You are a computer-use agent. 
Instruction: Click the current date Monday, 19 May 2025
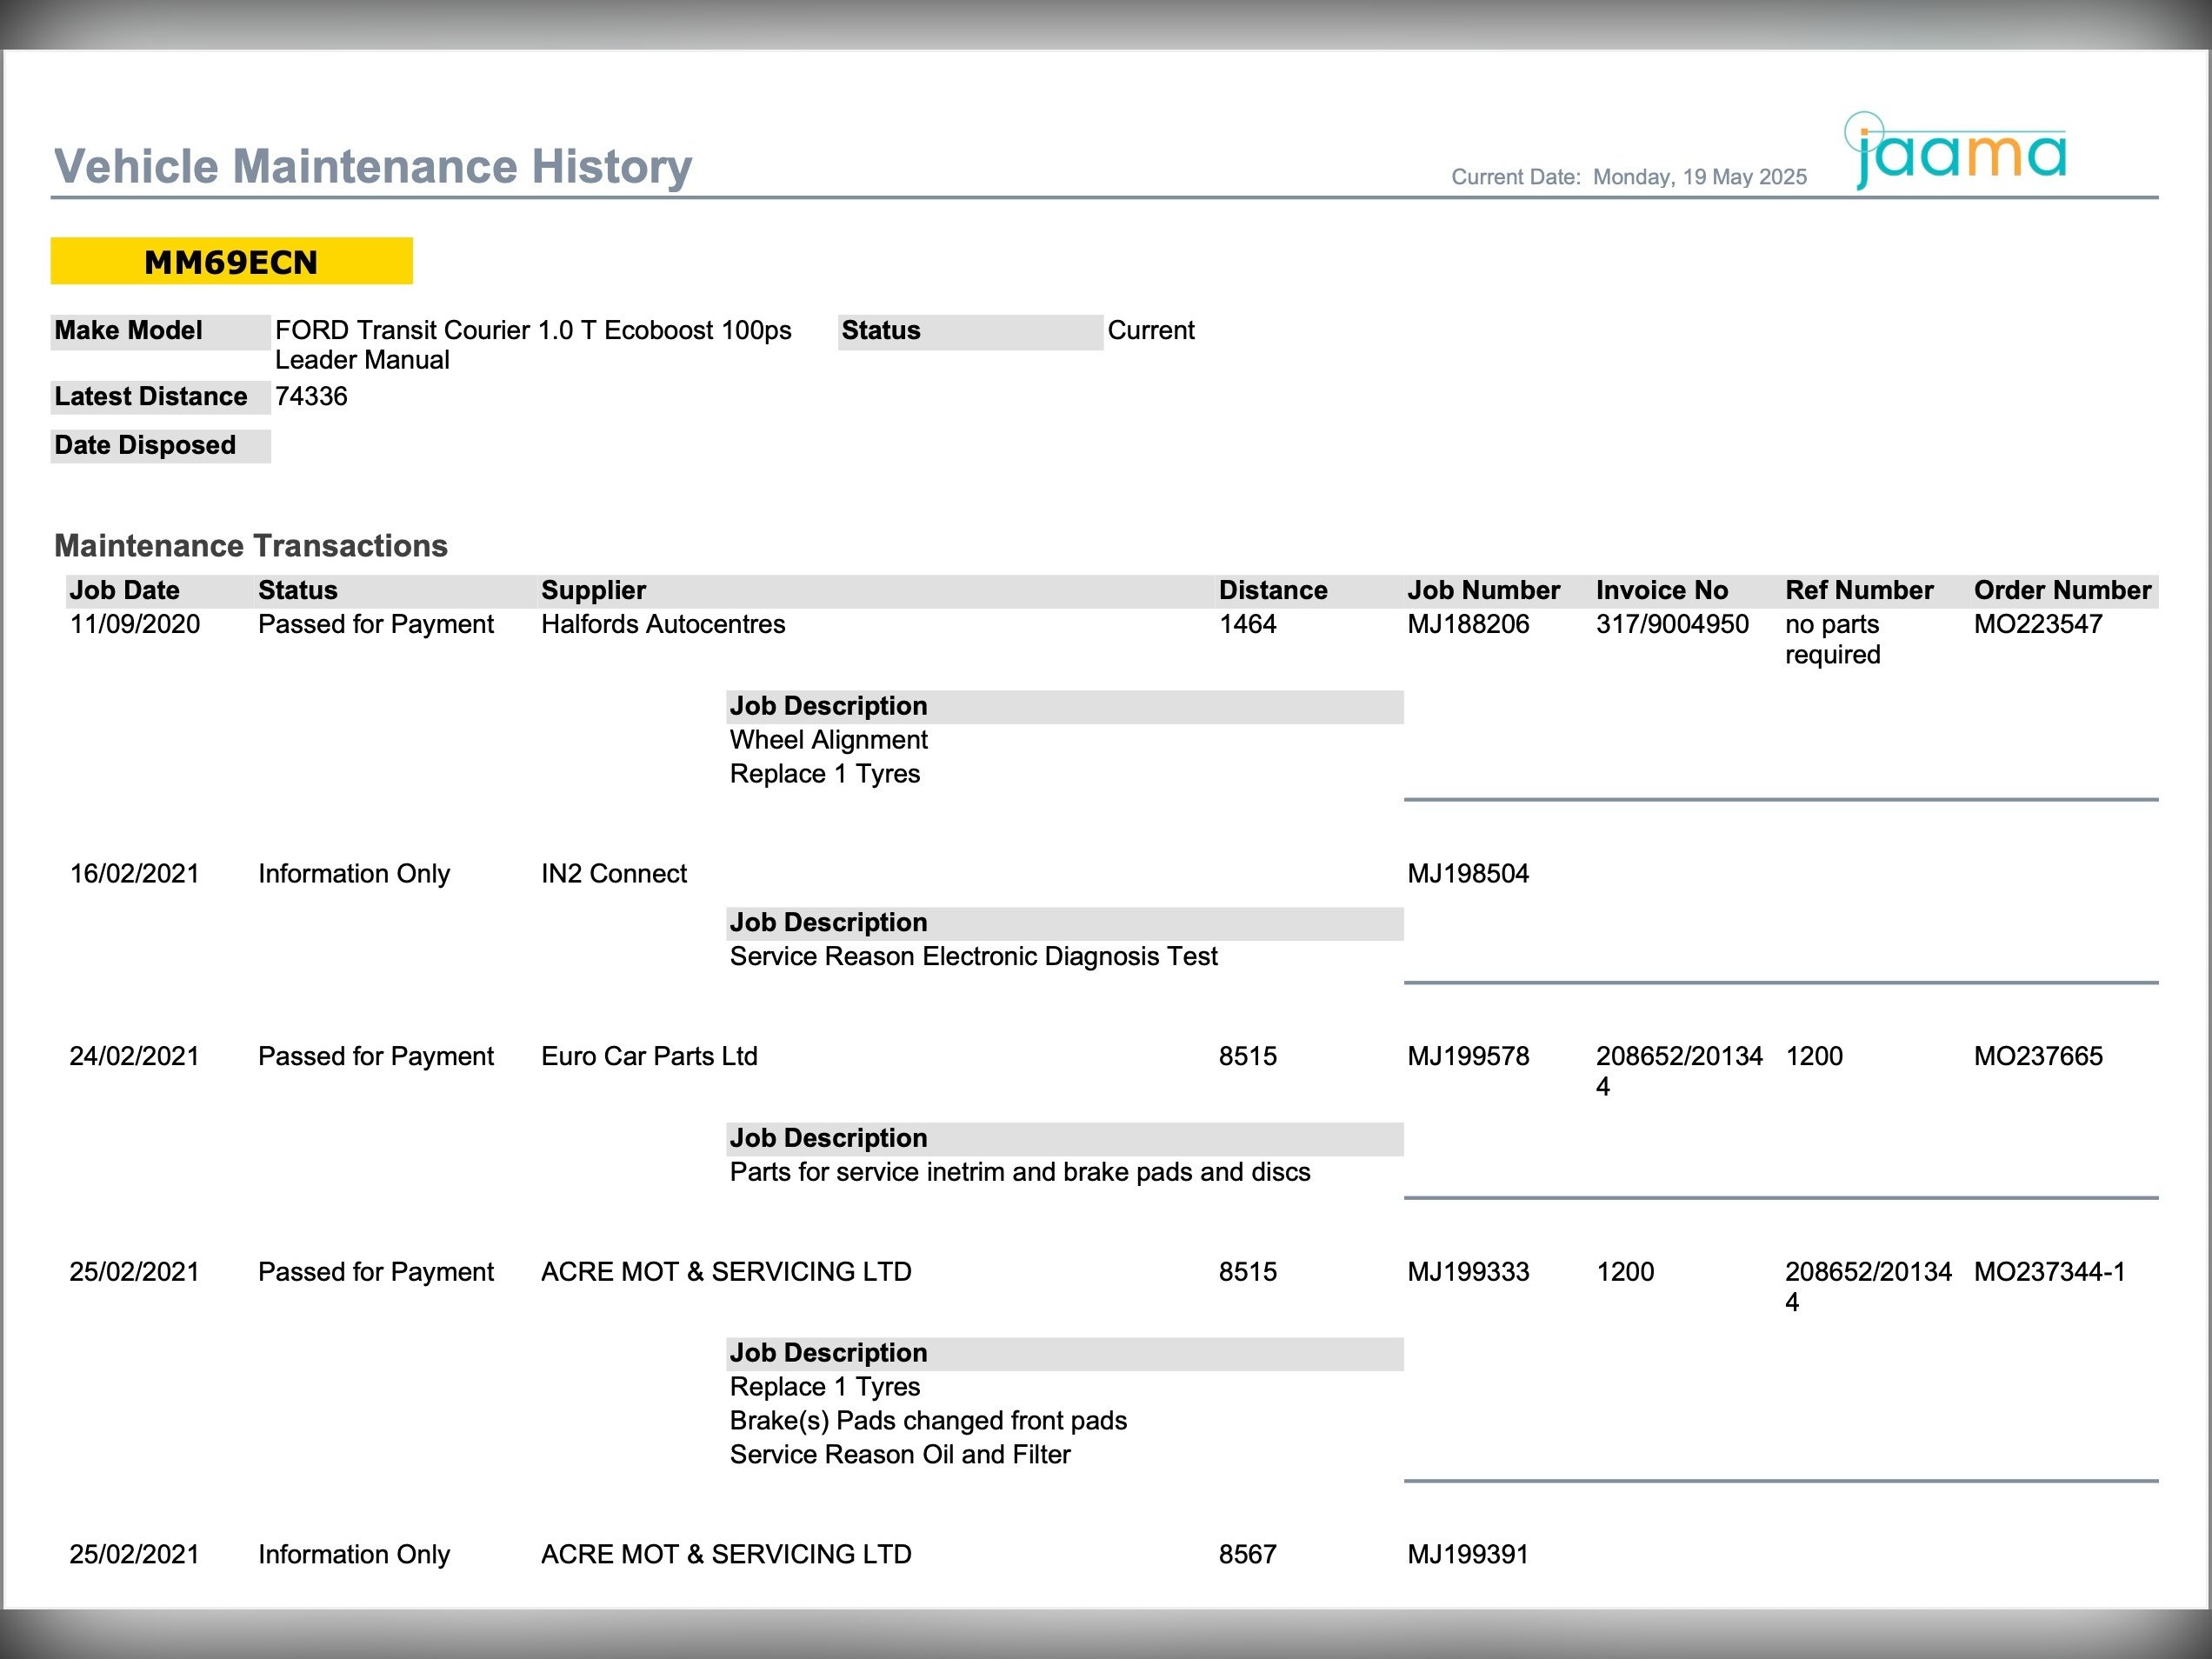click(1699, 177)
